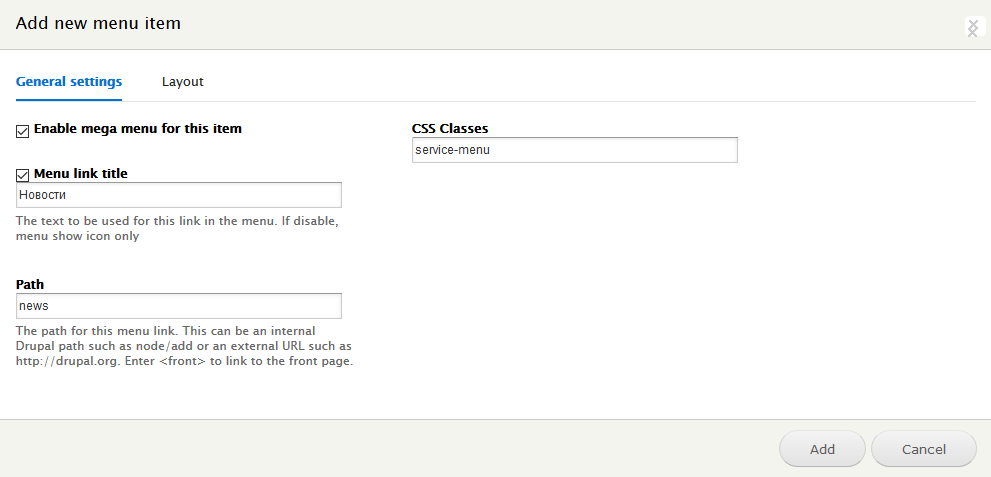Cancel adding the menu item

pyautogui.click(x=924, y=449)
